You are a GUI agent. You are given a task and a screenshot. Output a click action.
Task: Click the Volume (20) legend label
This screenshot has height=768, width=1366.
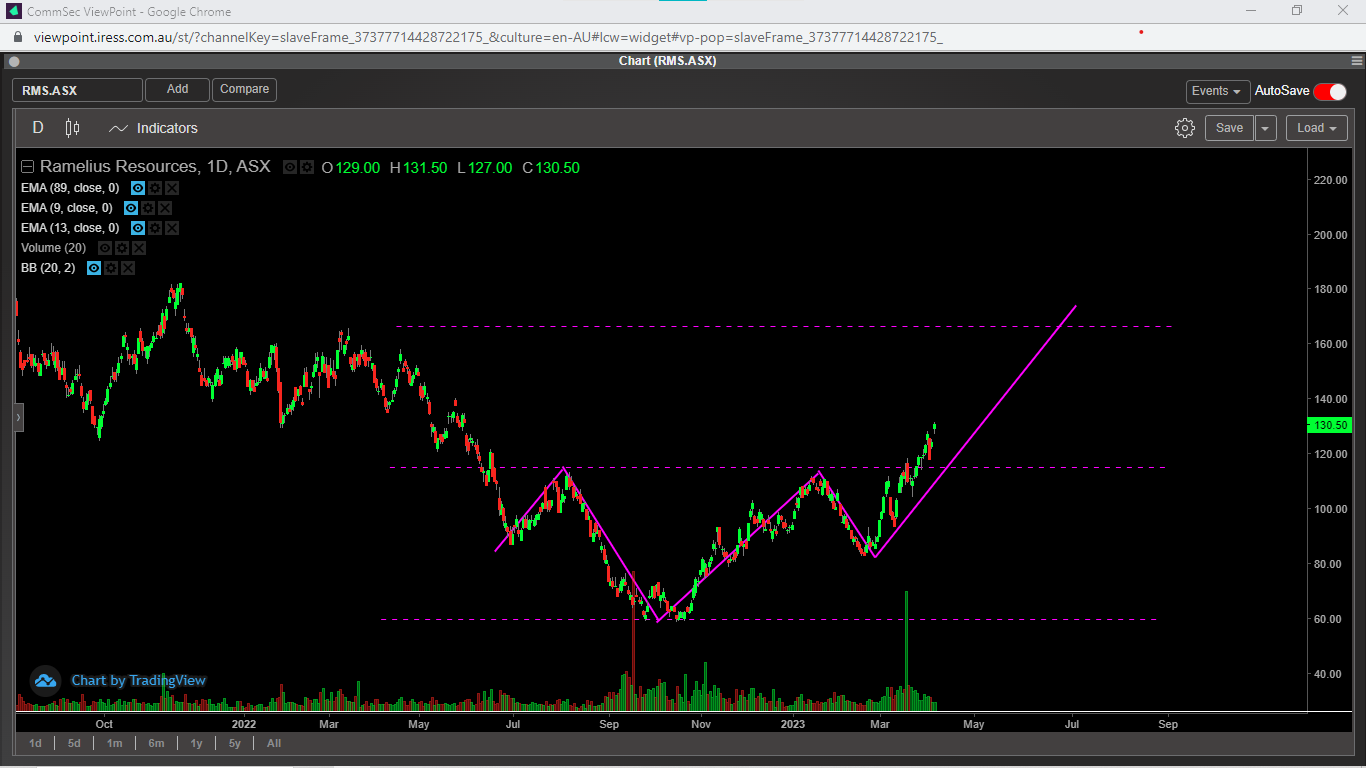(54, 248)
